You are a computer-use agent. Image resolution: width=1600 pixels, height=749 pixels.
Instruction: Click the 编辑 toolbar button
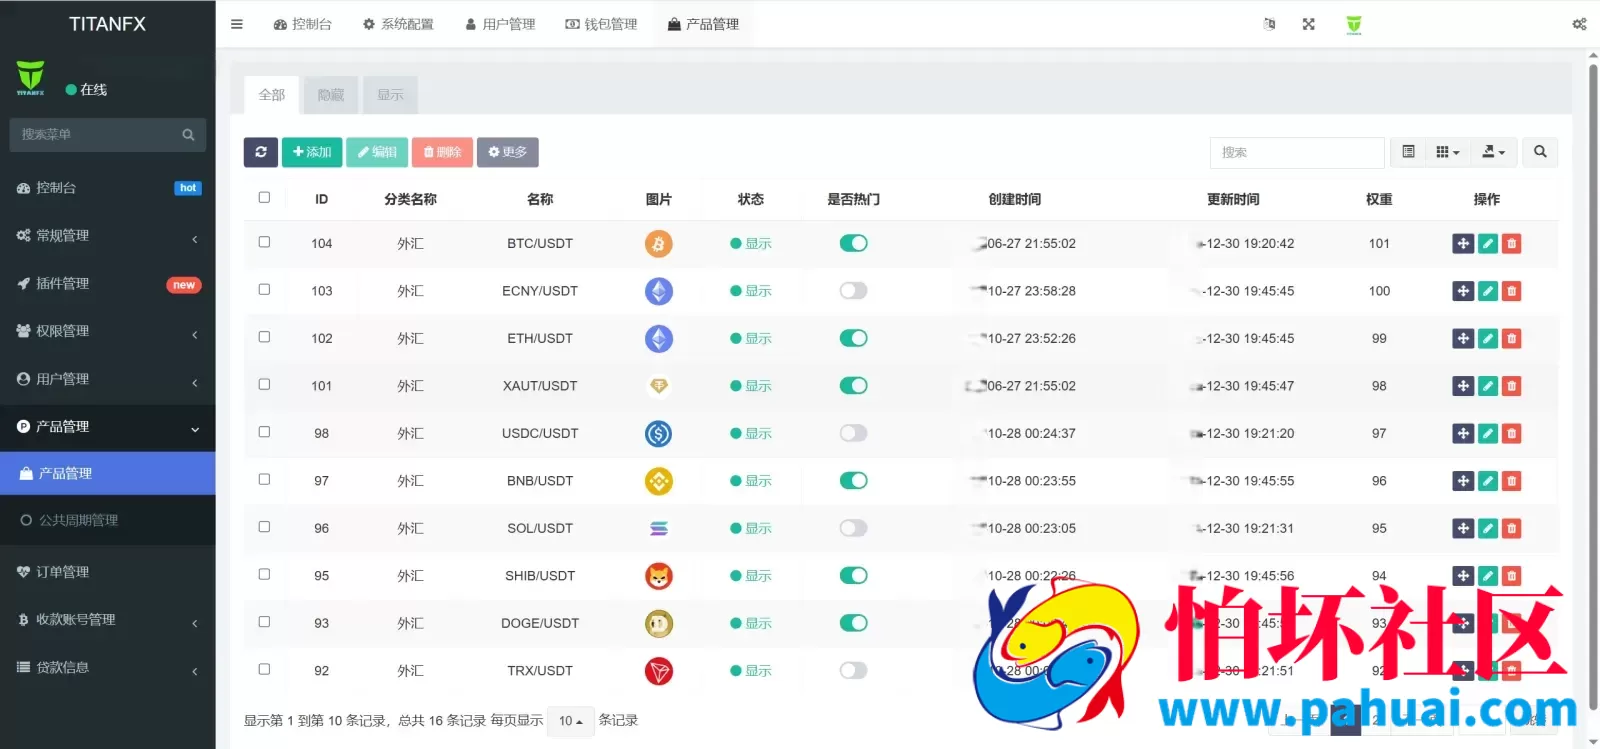click(x=377, y=152)
